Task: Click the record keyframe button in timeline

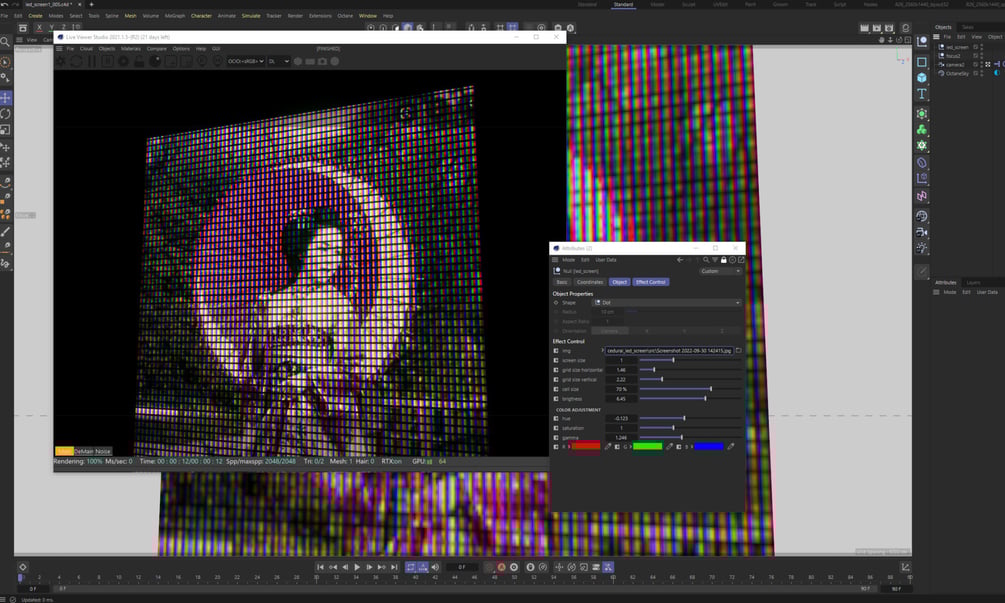Action: pos(489,567)
